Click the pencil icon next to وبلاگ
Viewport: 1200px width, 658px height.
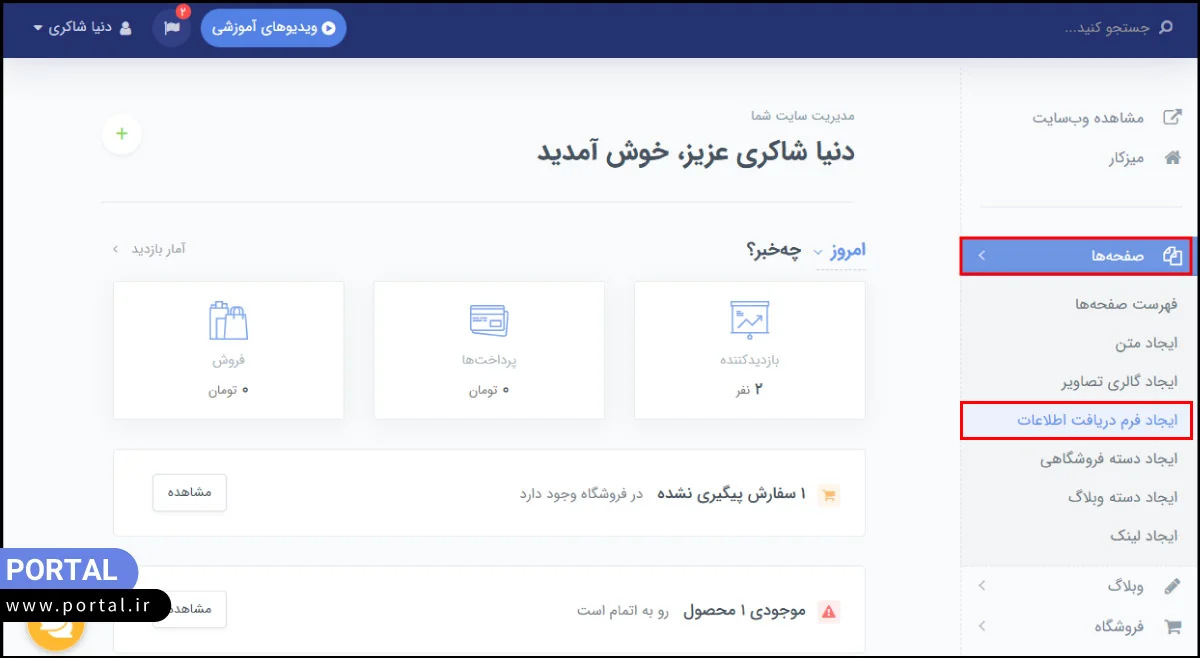(1173, 586)
